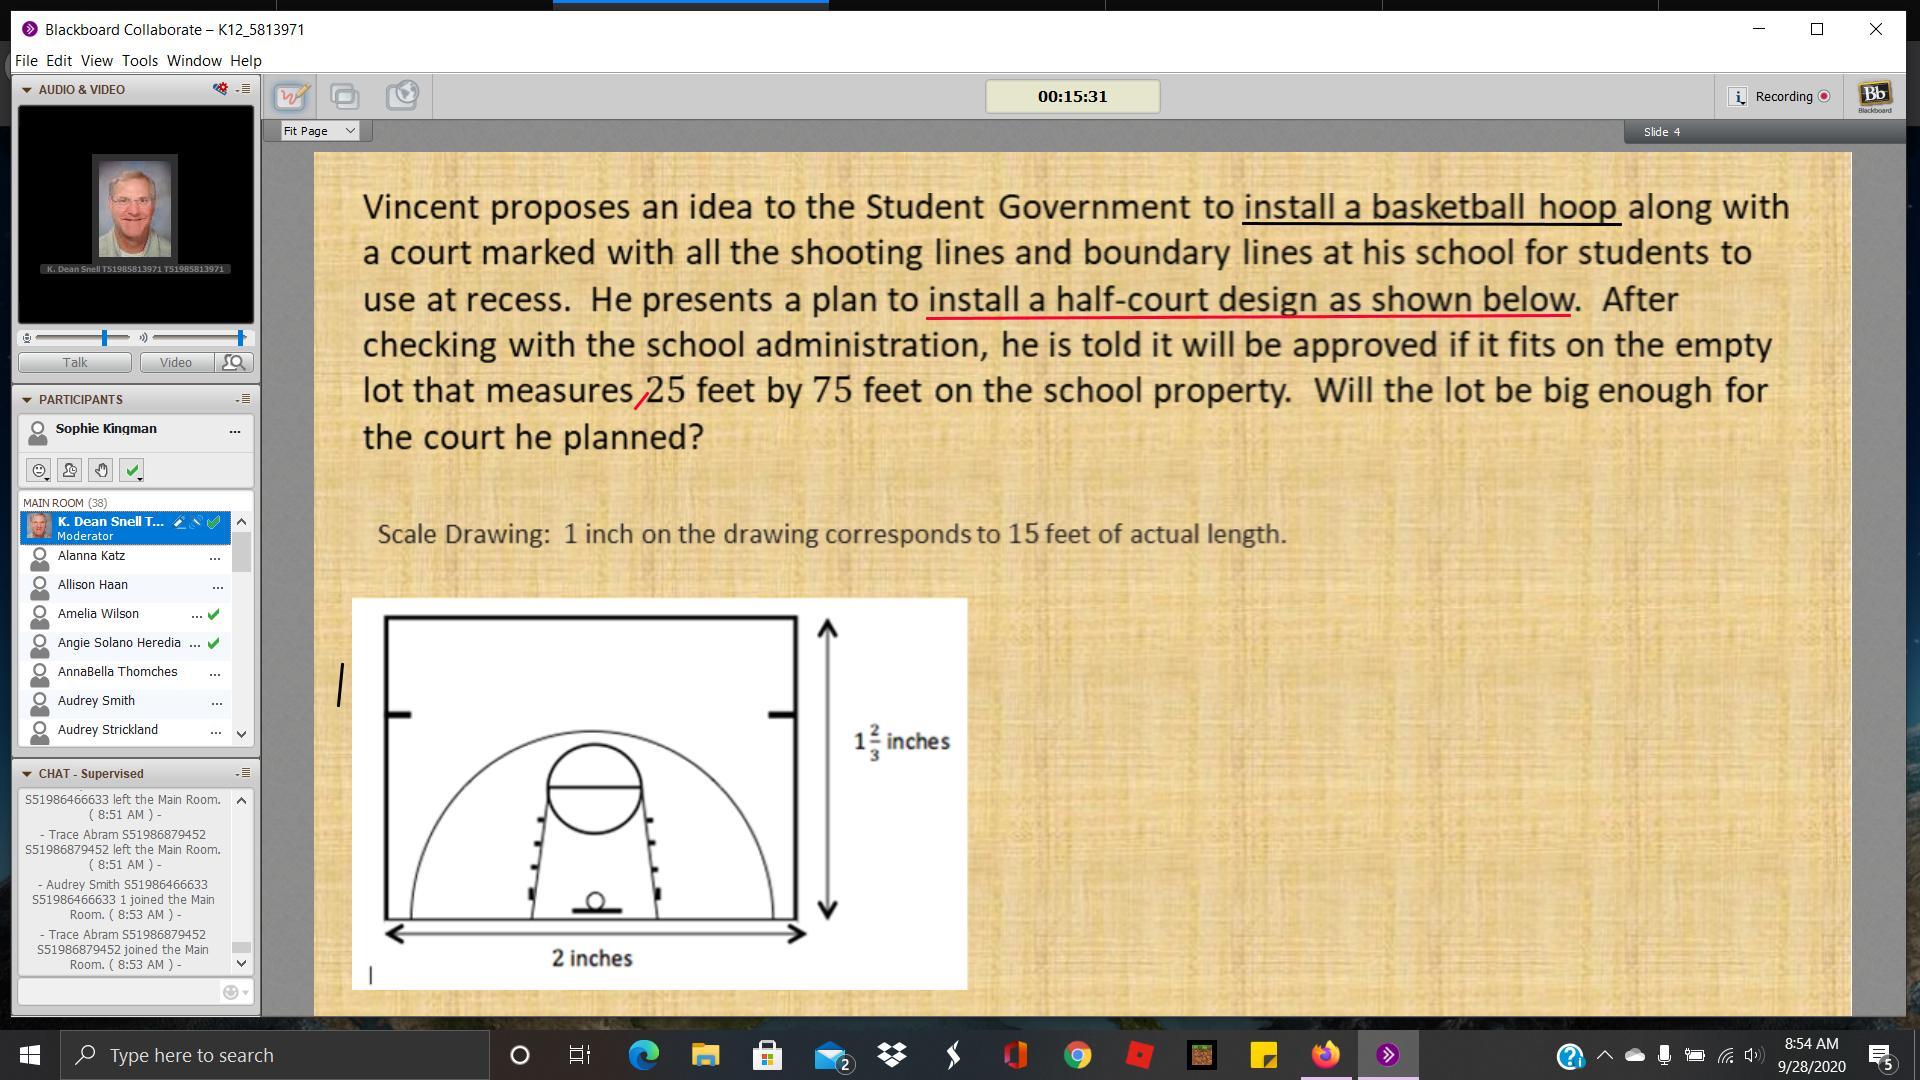Viewport: 1920px width, 1080px height.
Task: Click the chat message input field
Action: pos(118,992)
